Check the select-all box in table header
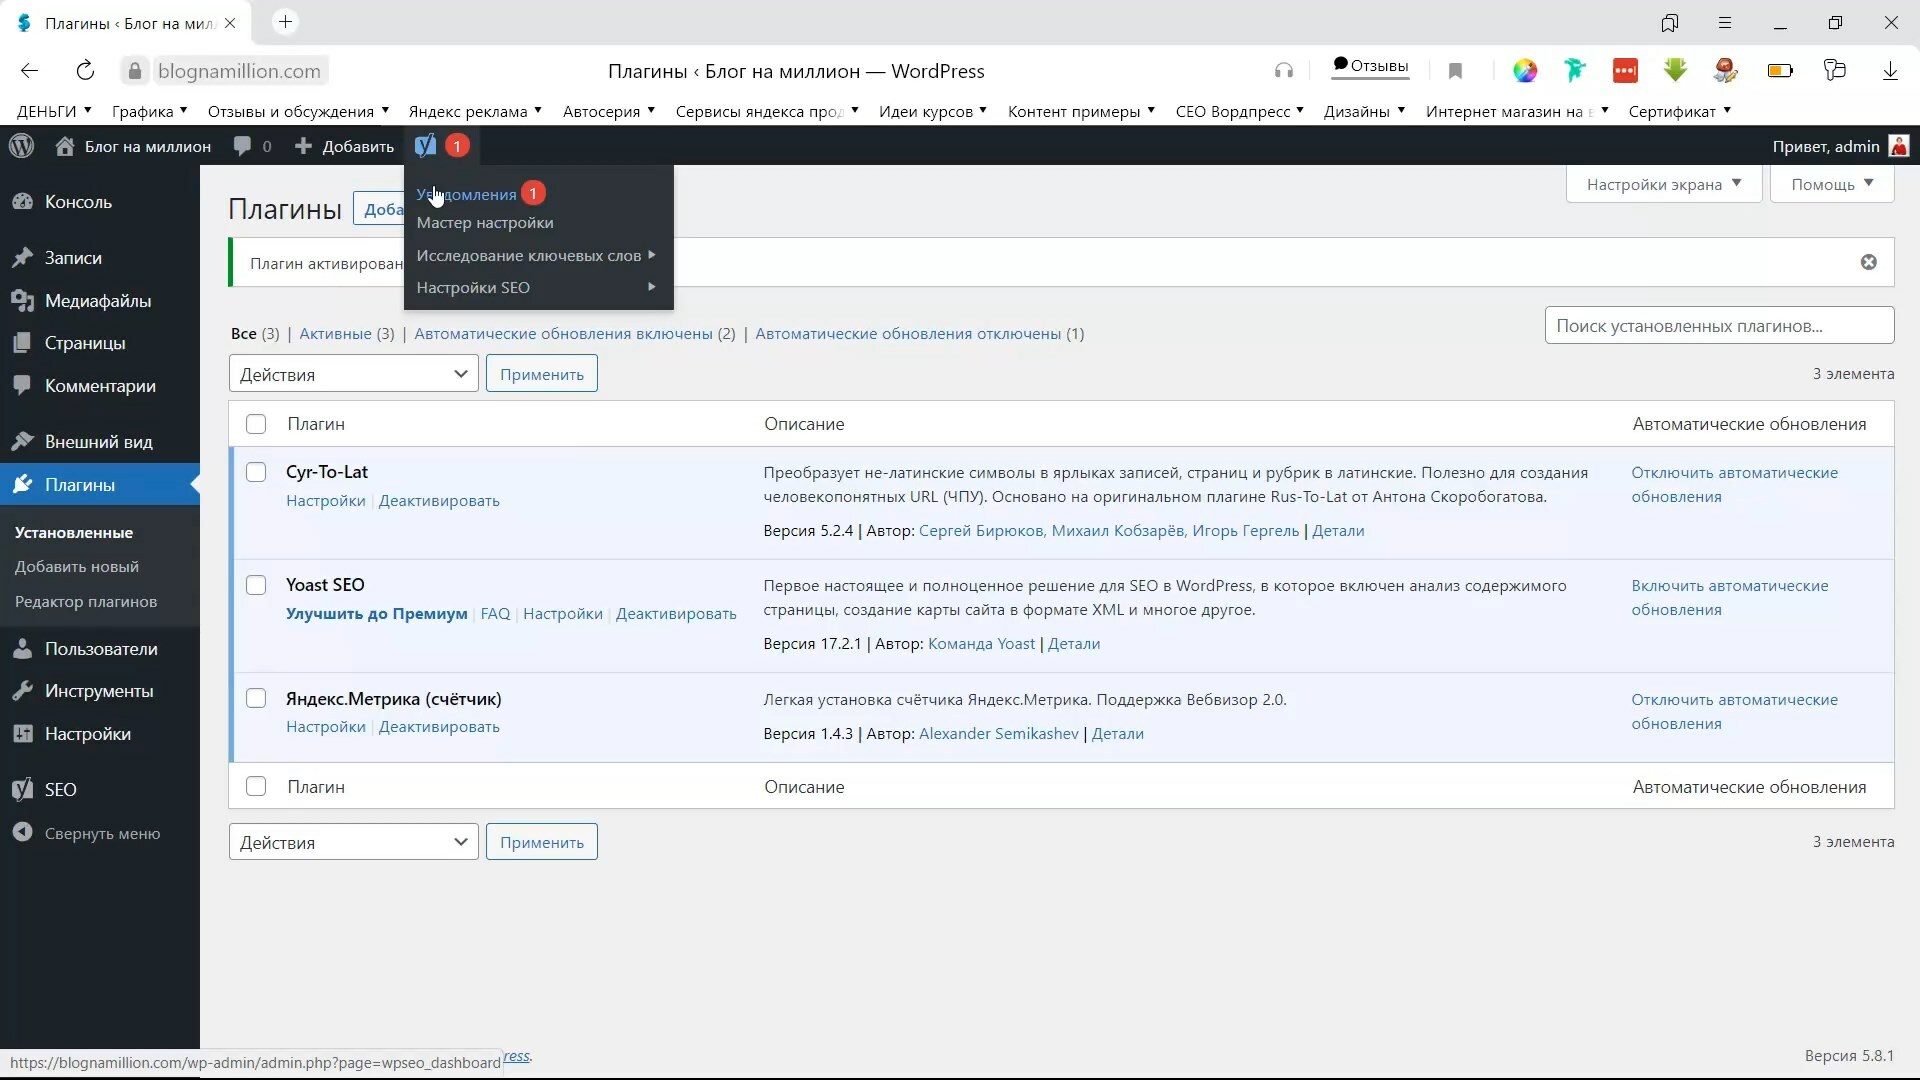Screen dimensions: 1920x1080 256,424
